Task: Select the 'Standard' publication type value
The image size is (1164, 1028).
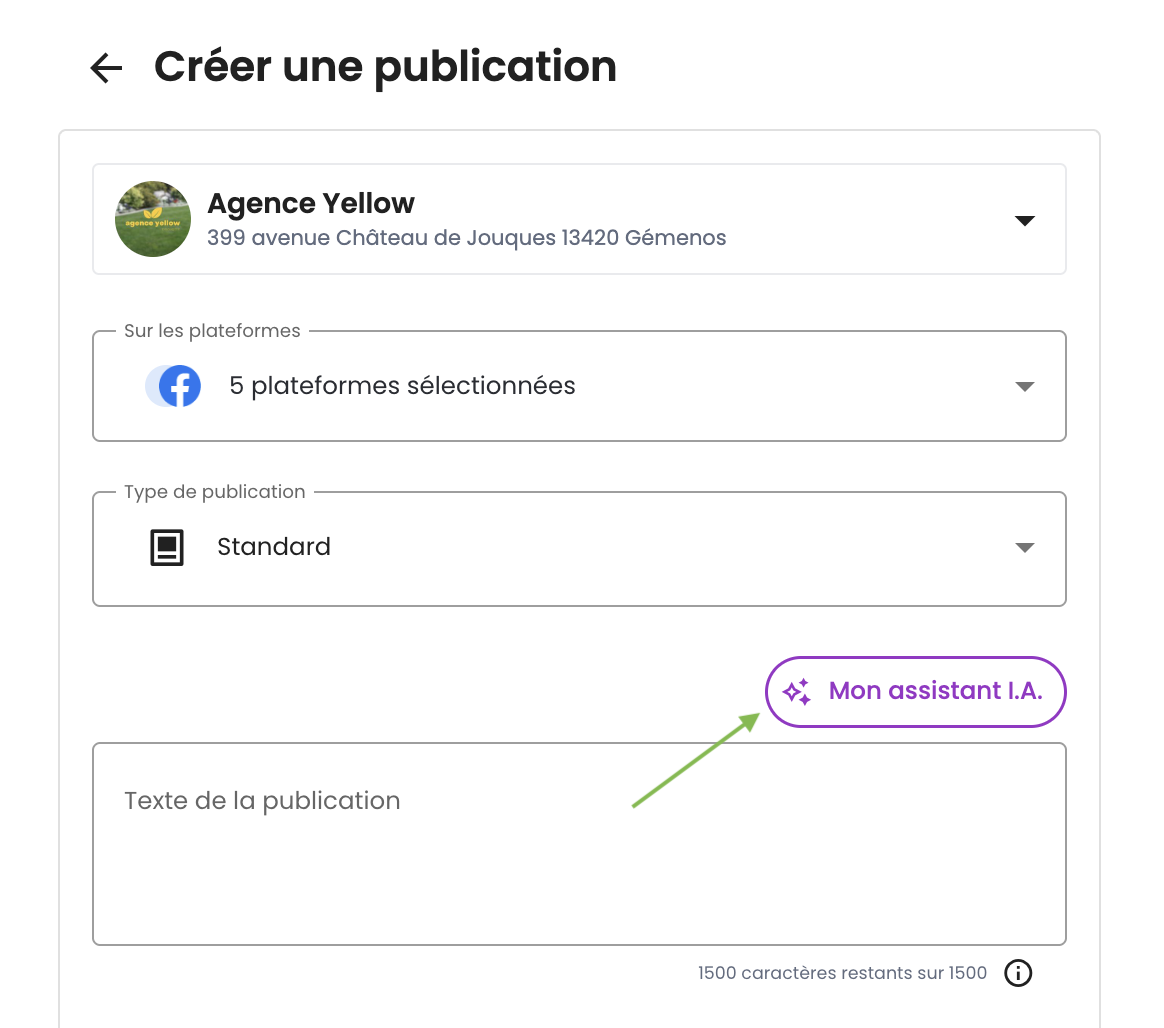Action: [x=274, y=547]
